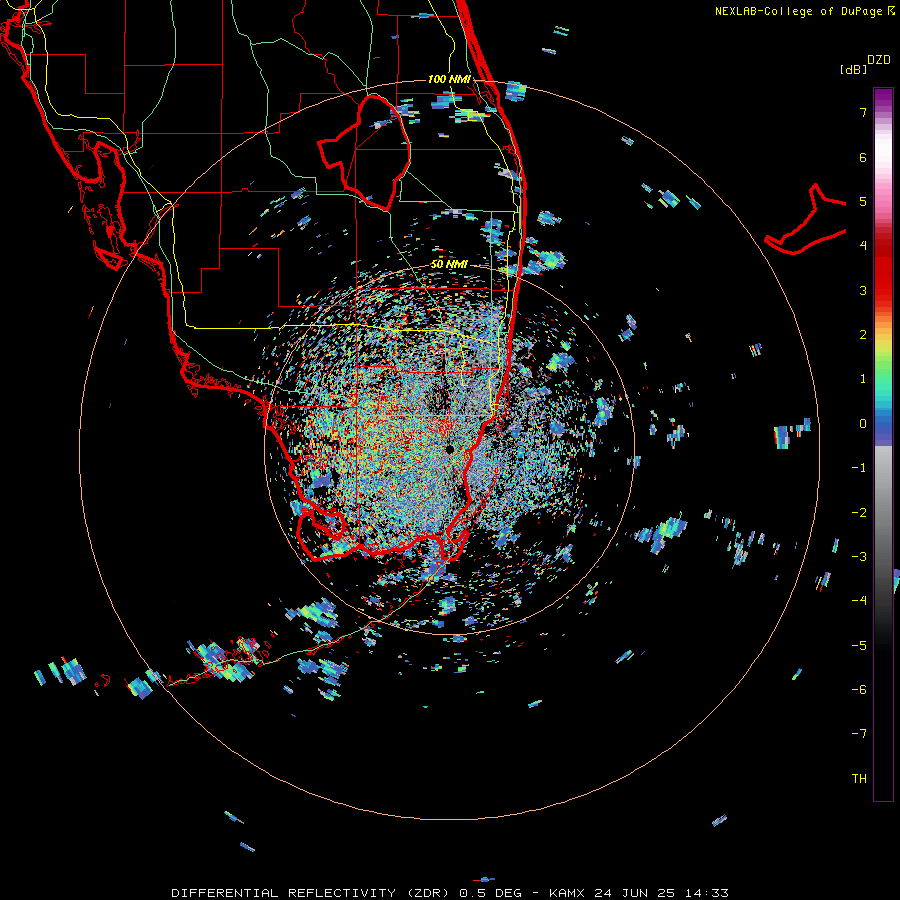Click the 4 value on color scale
Image resolution: width=900 pixels, height=900 pixels.
point(863,246)
